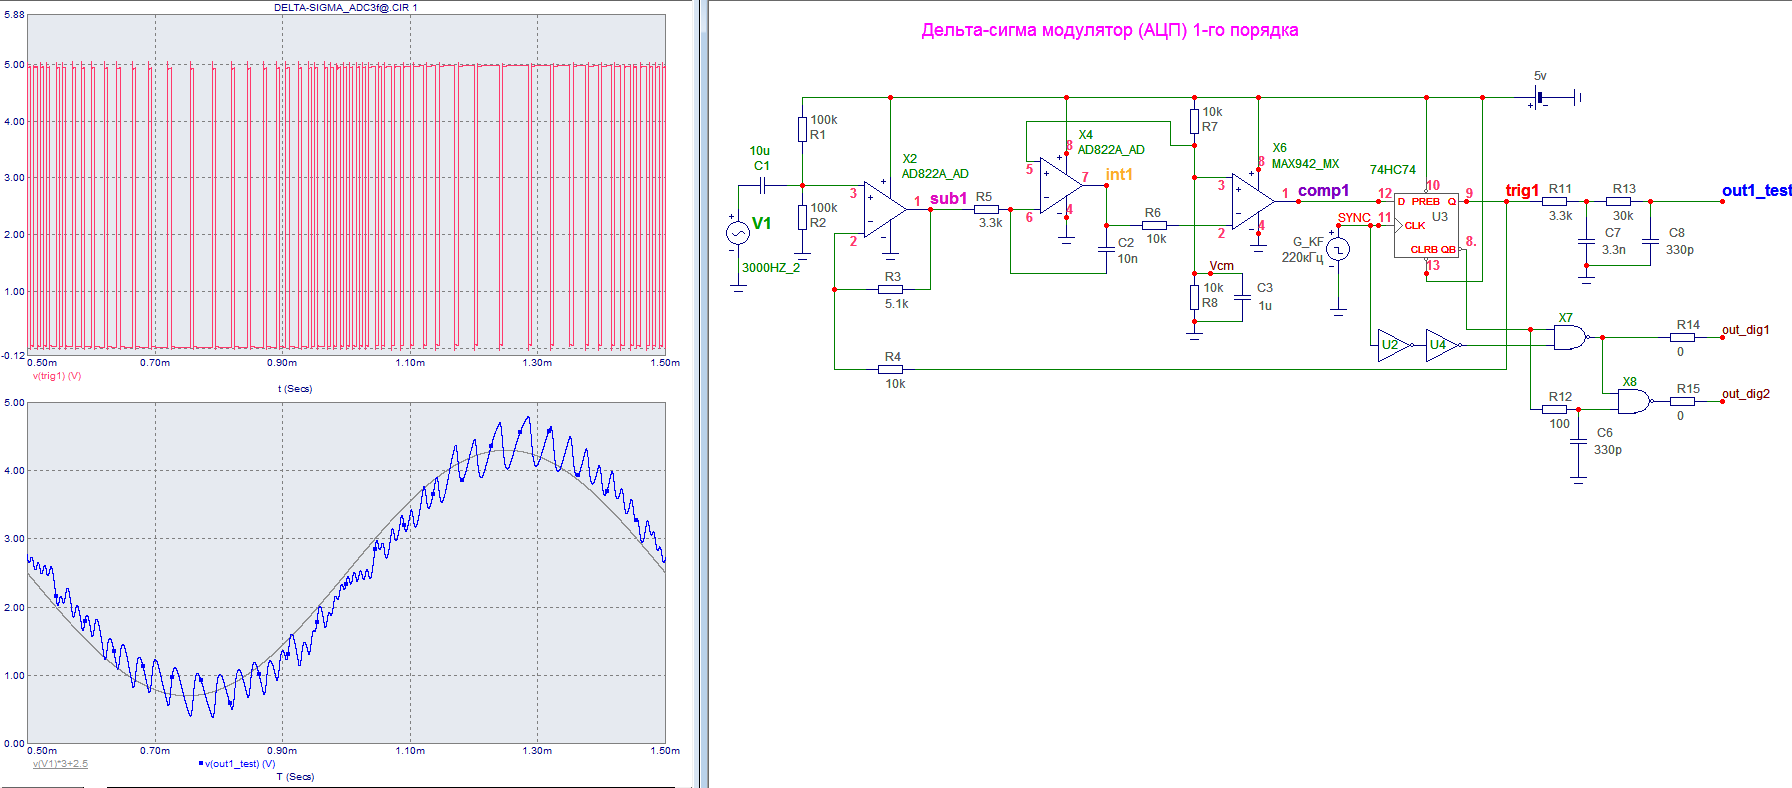Click the V1 sine voltage source symbol

pos(737,233)
